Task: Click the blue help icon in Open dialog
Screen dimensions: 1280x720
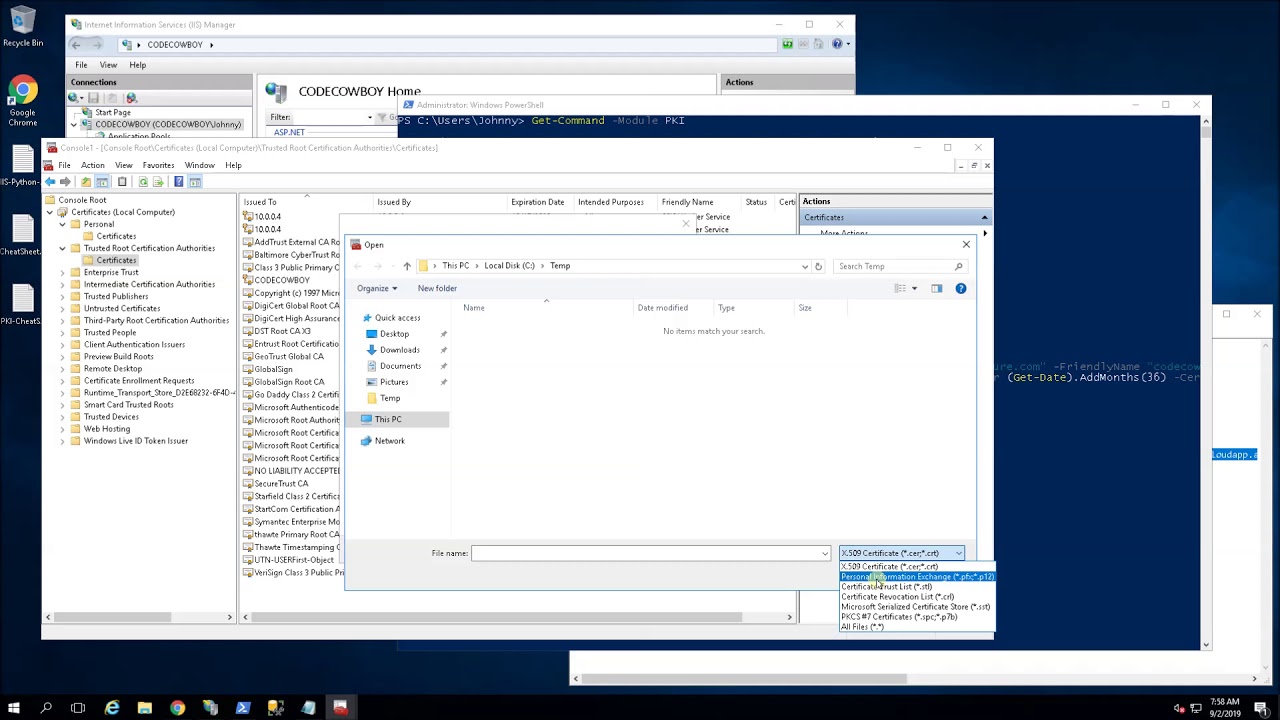Action: (961, 289)
